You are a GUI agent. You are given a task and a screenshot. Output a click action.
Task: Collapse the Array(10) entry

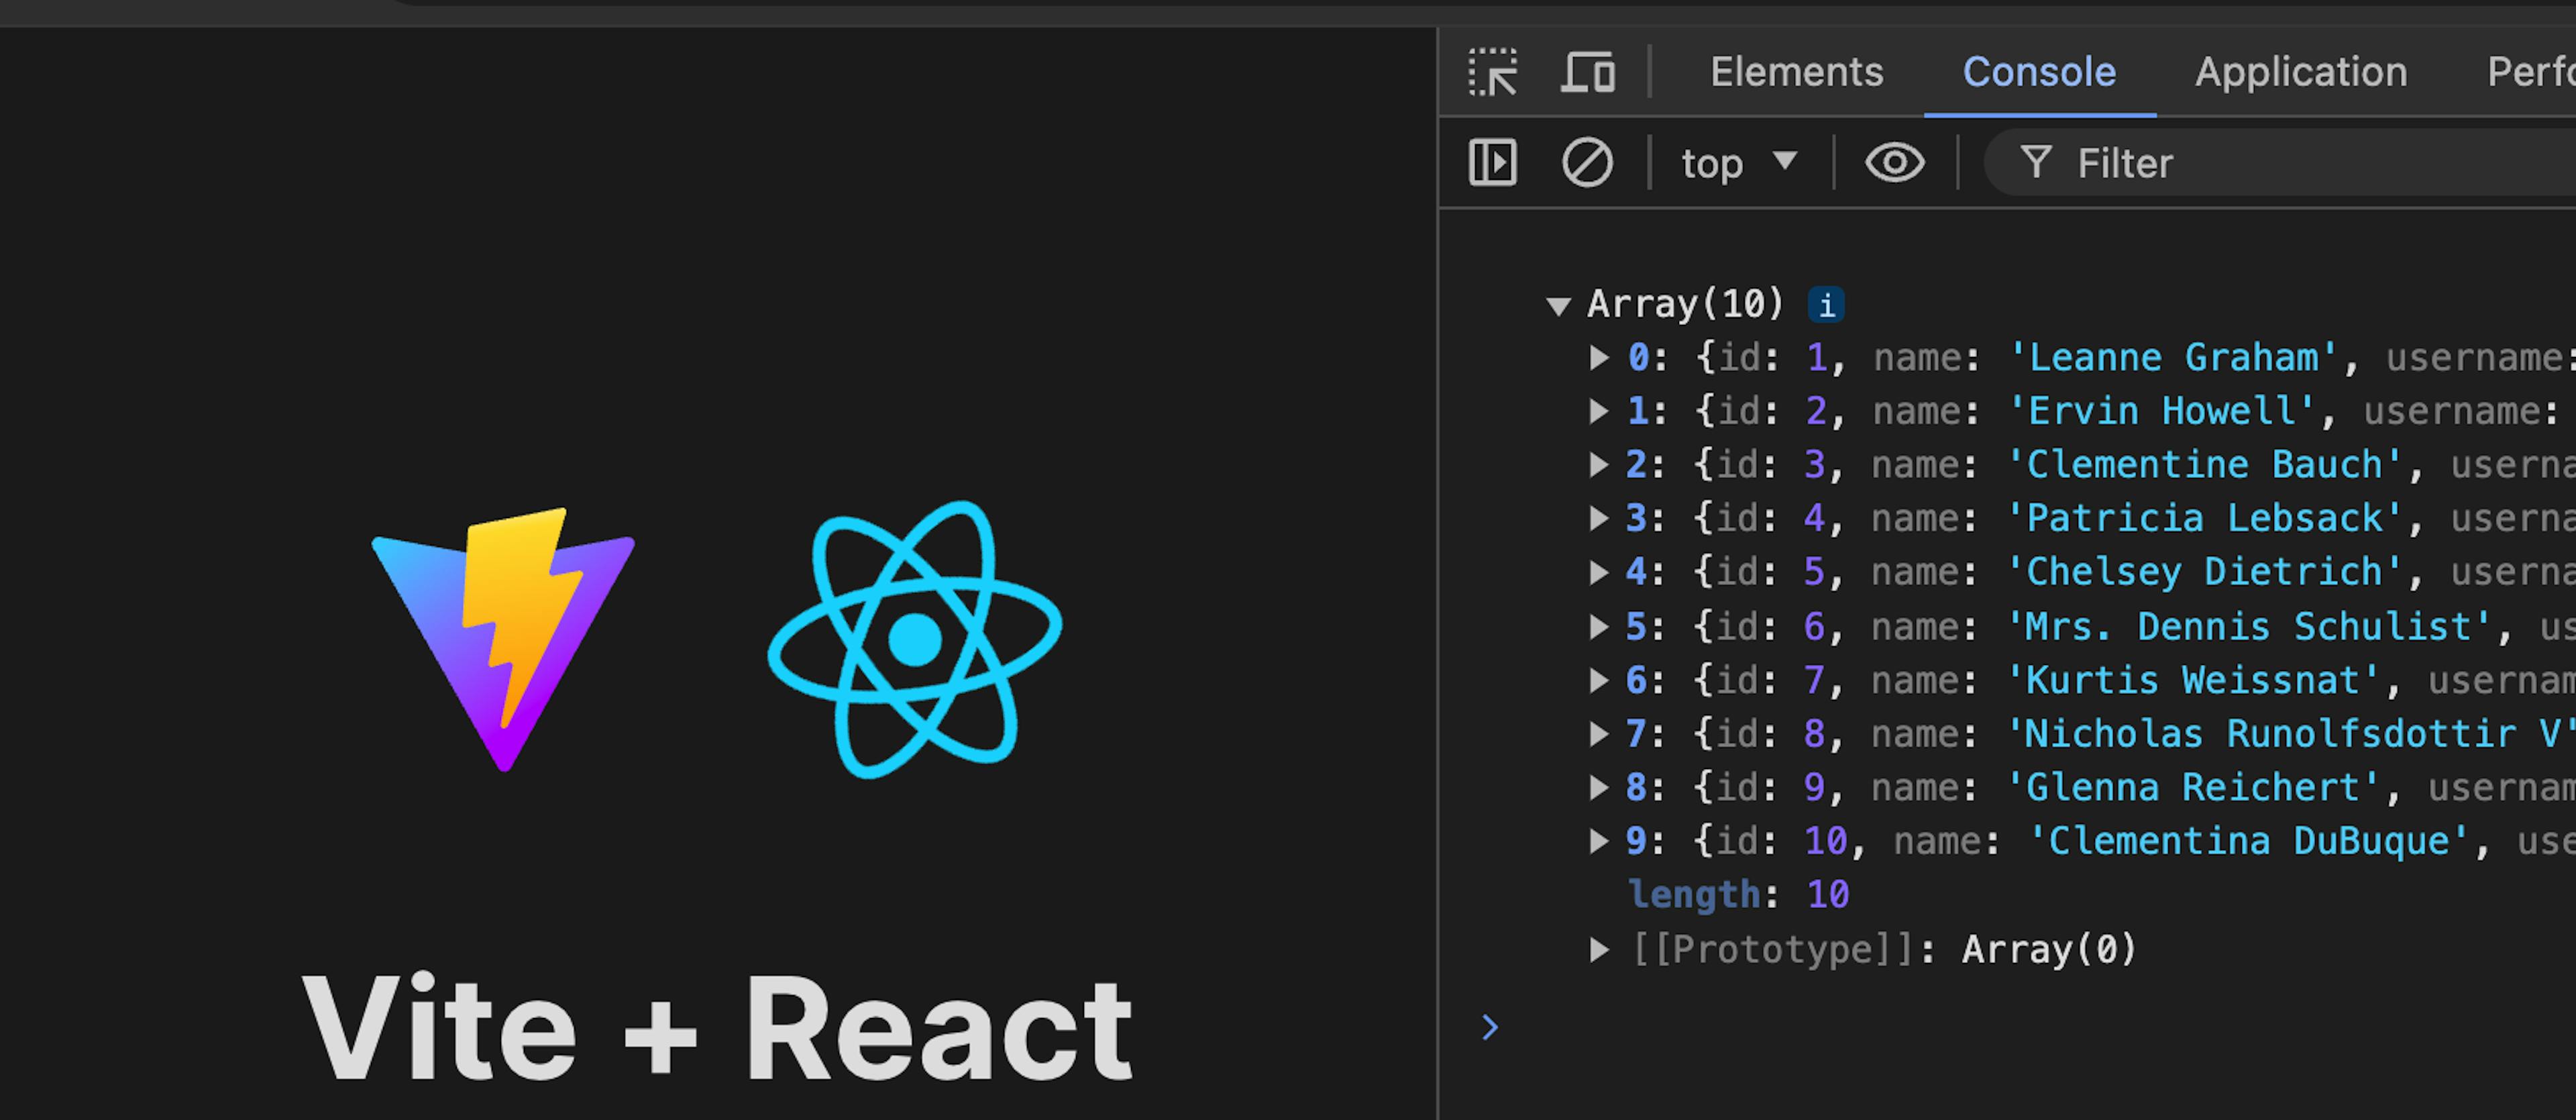coord(1558,305)
